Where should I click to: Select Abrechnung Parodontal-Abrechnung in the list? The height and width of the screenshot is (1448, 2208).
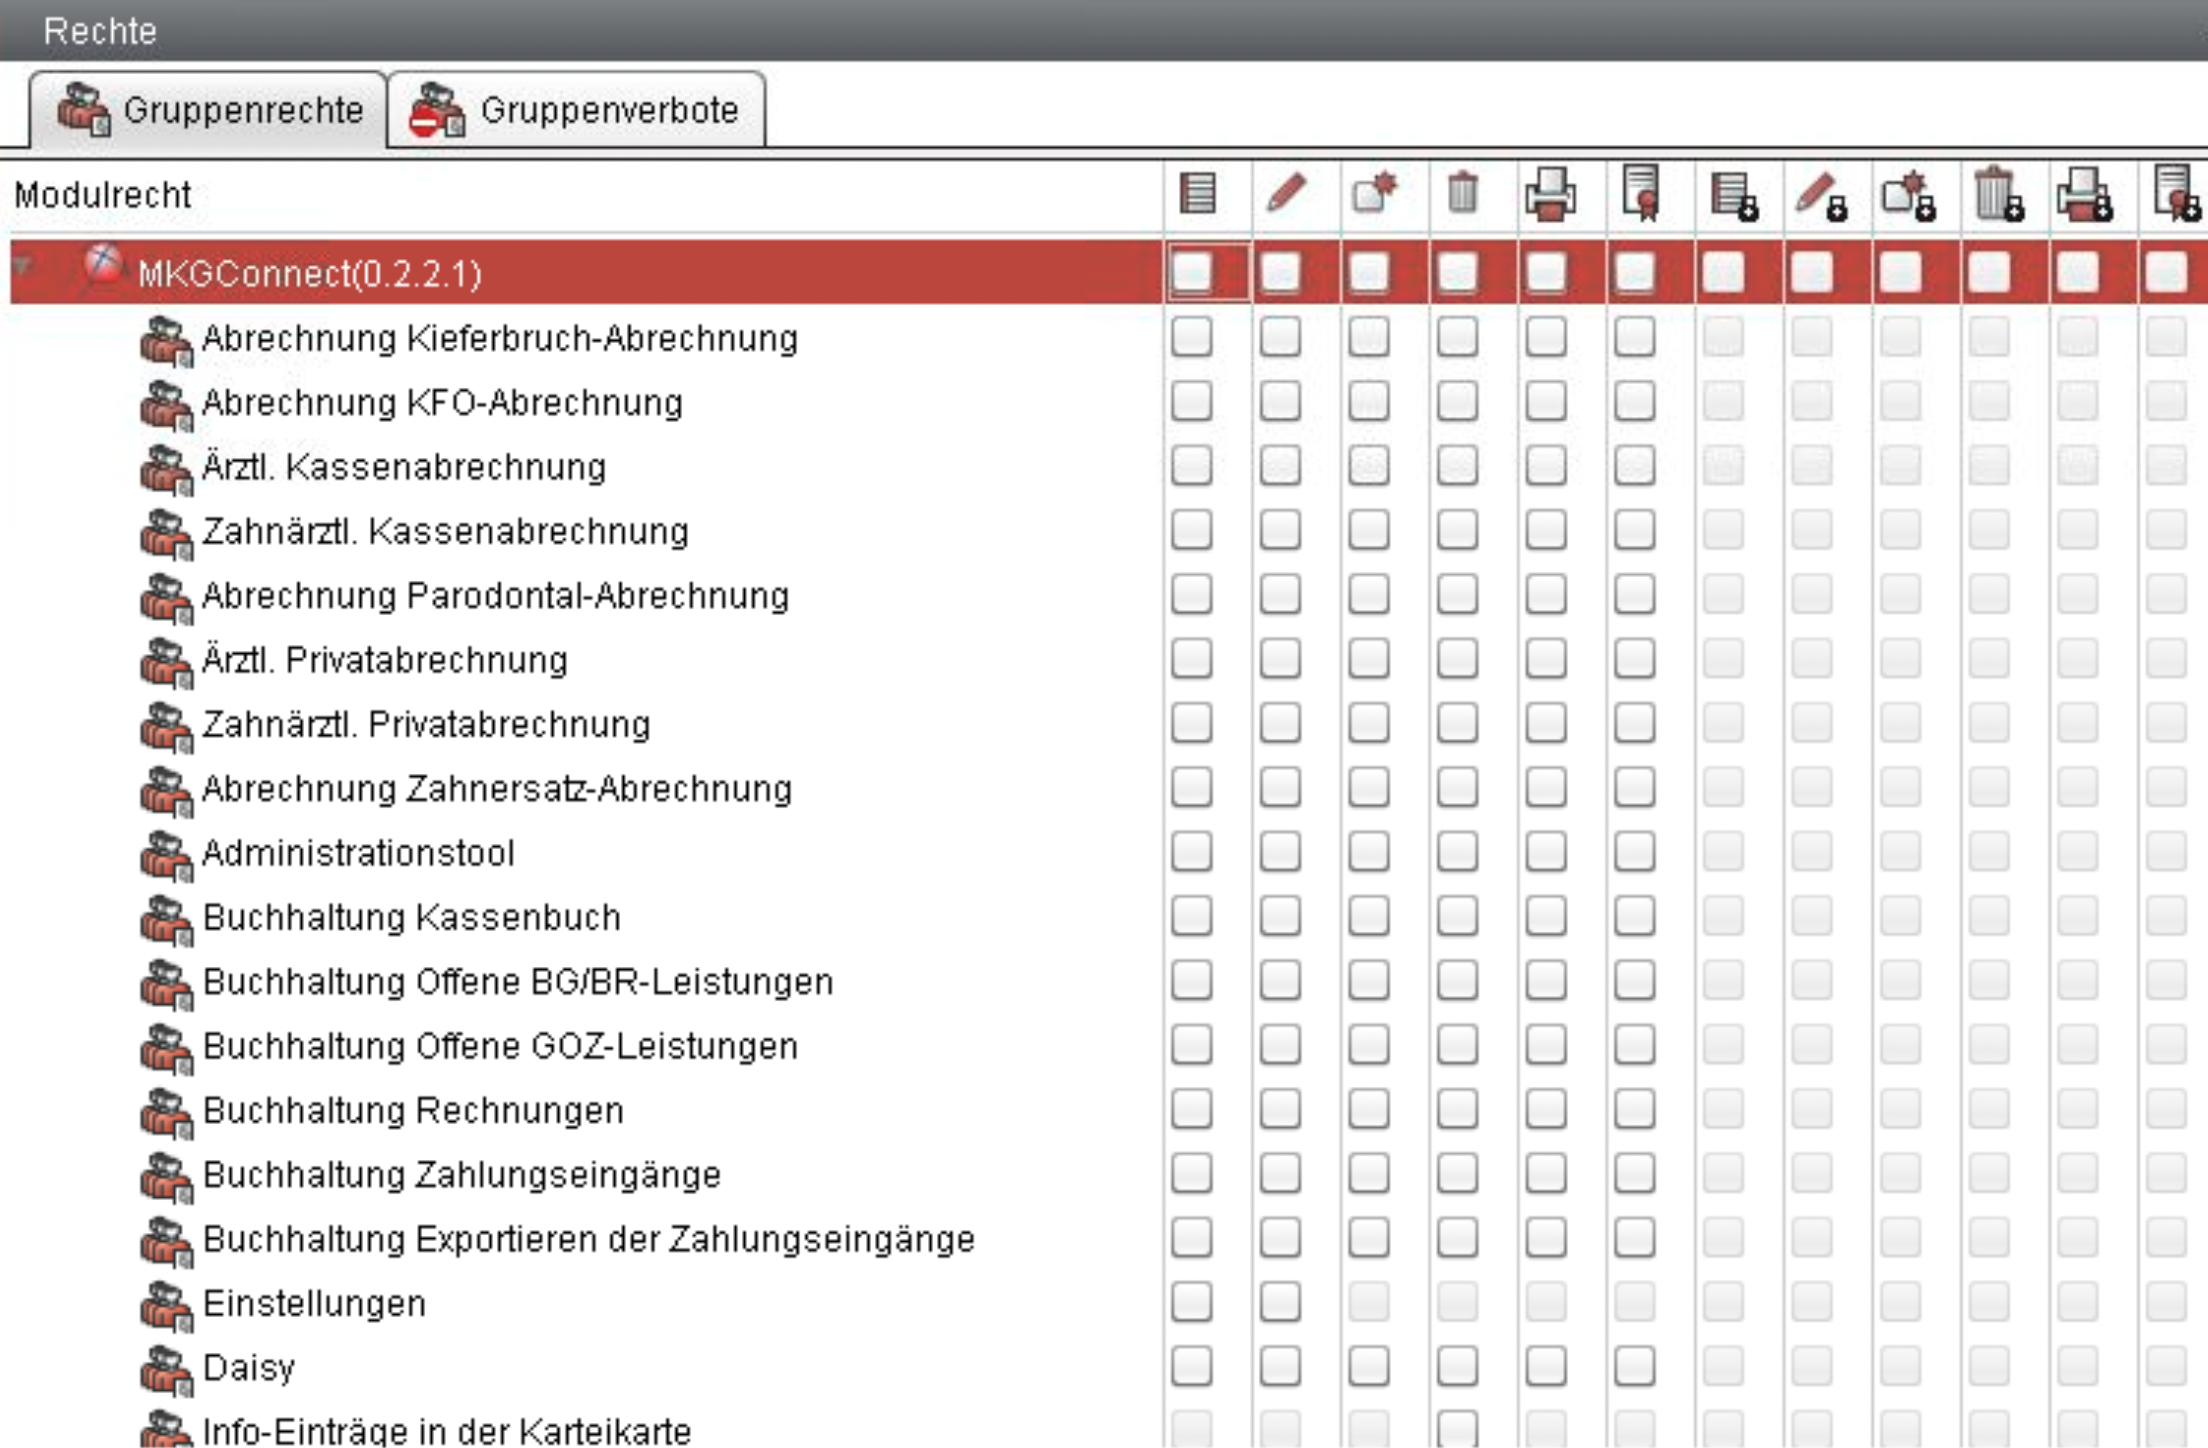pyautogui.click(x=496, y=596)
